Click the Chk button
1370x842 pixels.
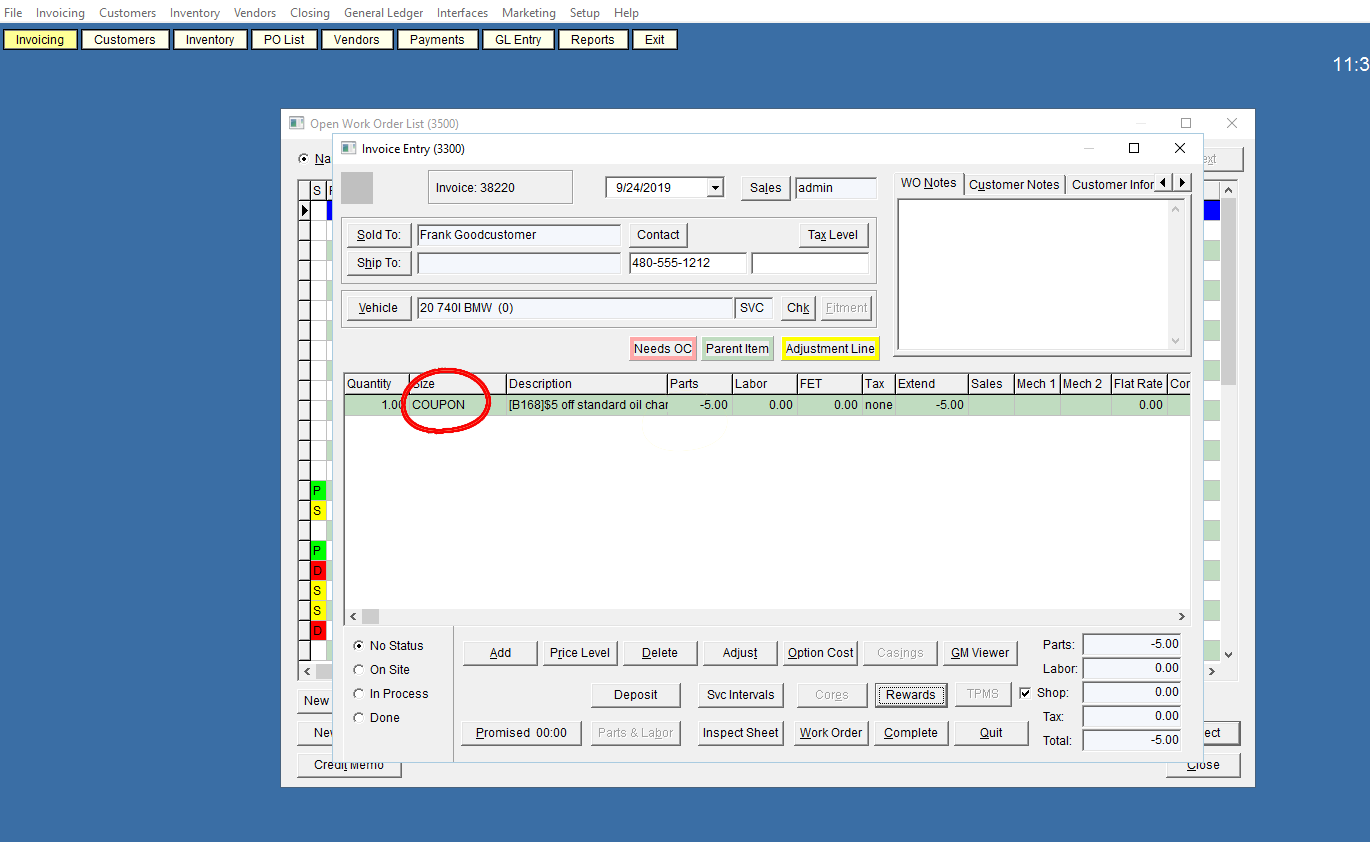[798, 308]
